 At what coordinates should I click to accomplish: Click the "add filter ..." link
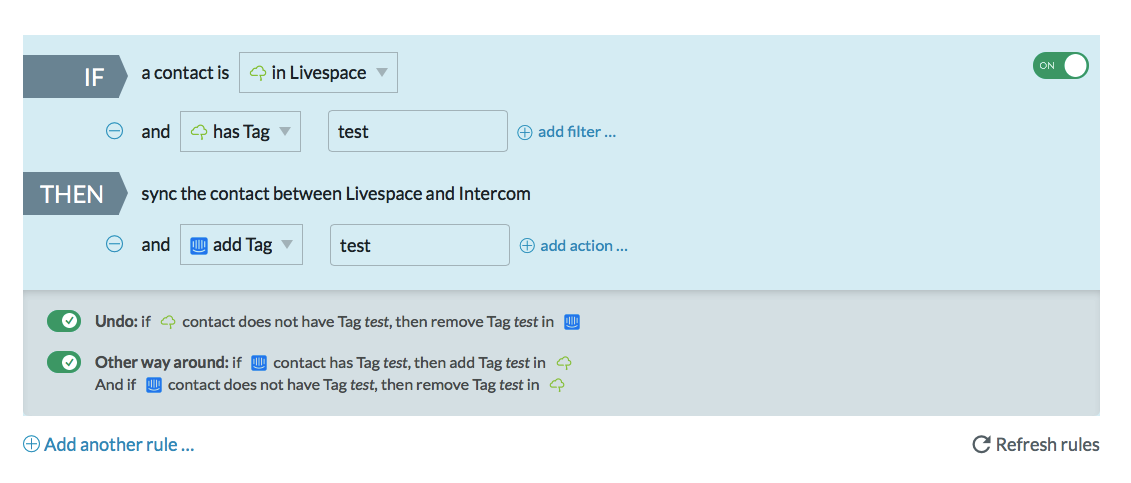[x=567, y=132]
